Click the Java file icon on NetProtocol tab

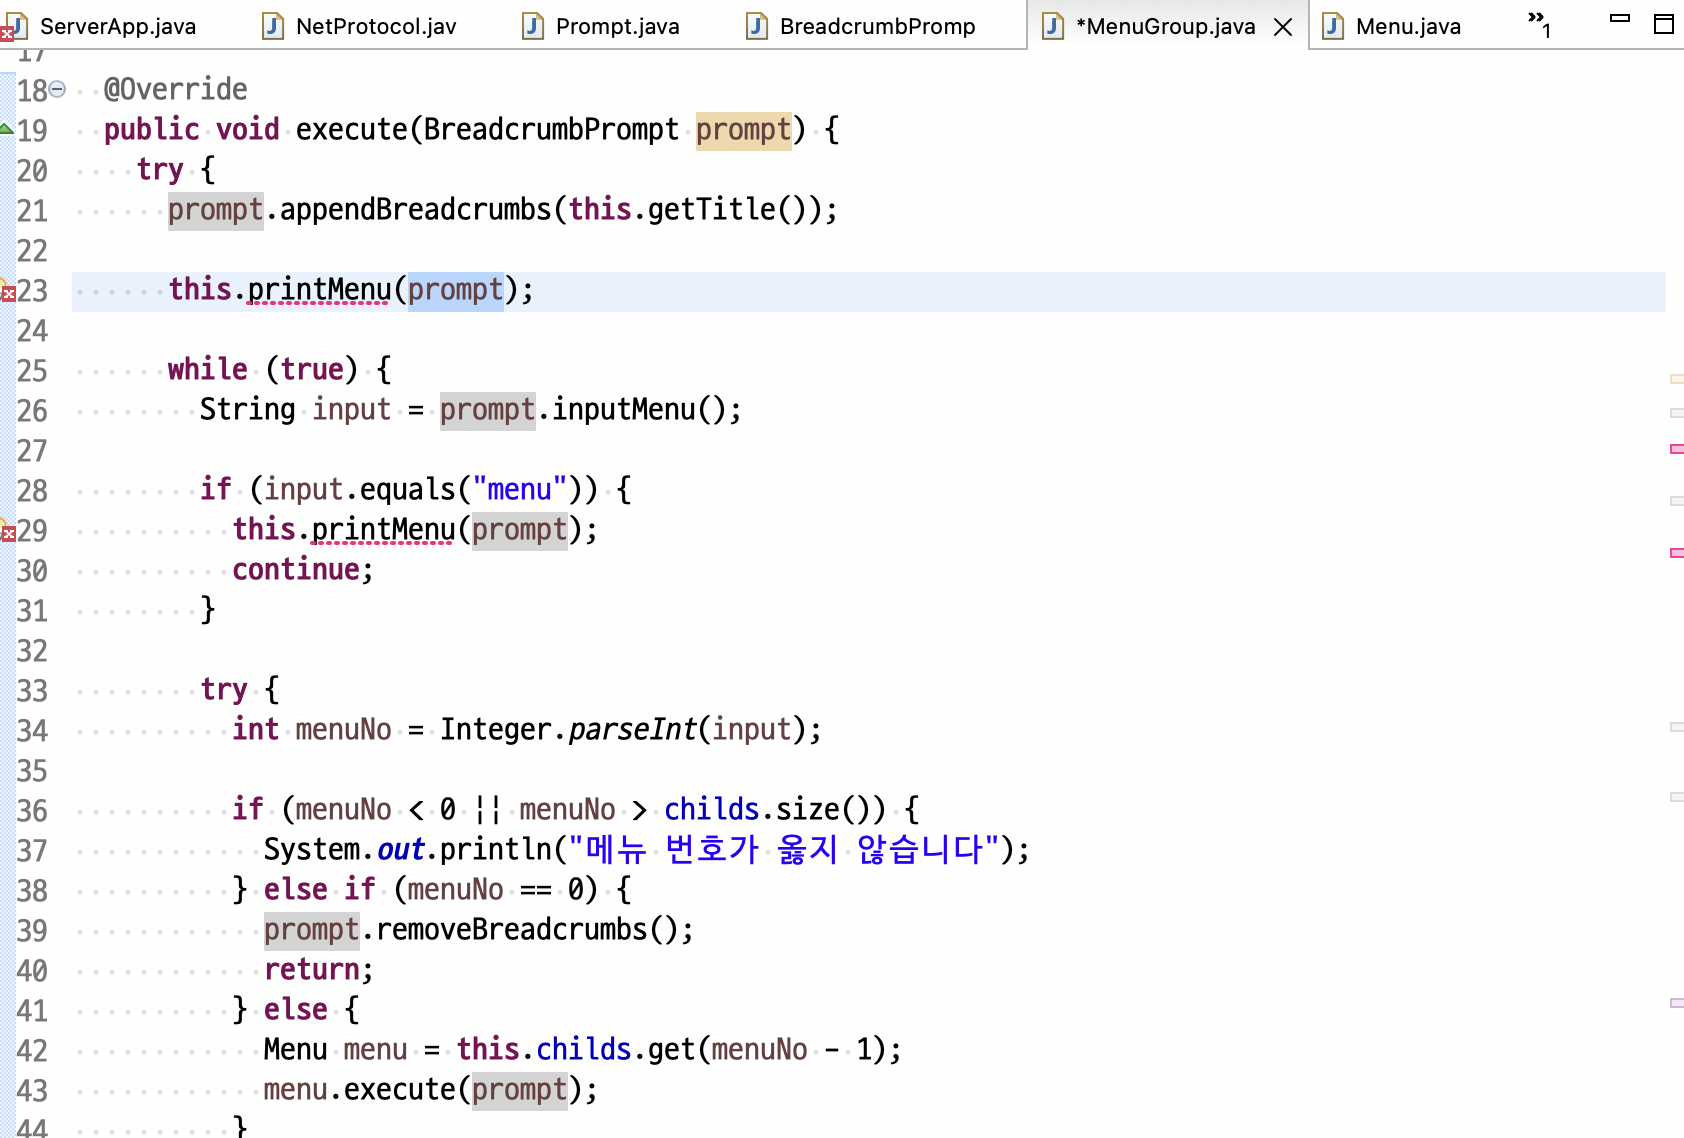coord(273,26)
